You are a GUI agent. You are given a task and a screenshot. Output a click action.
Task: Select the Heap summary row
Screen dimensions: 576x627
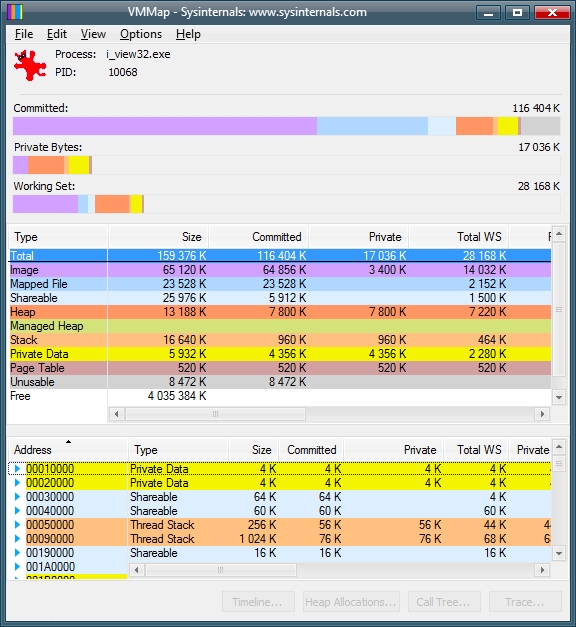pos(280,312)
